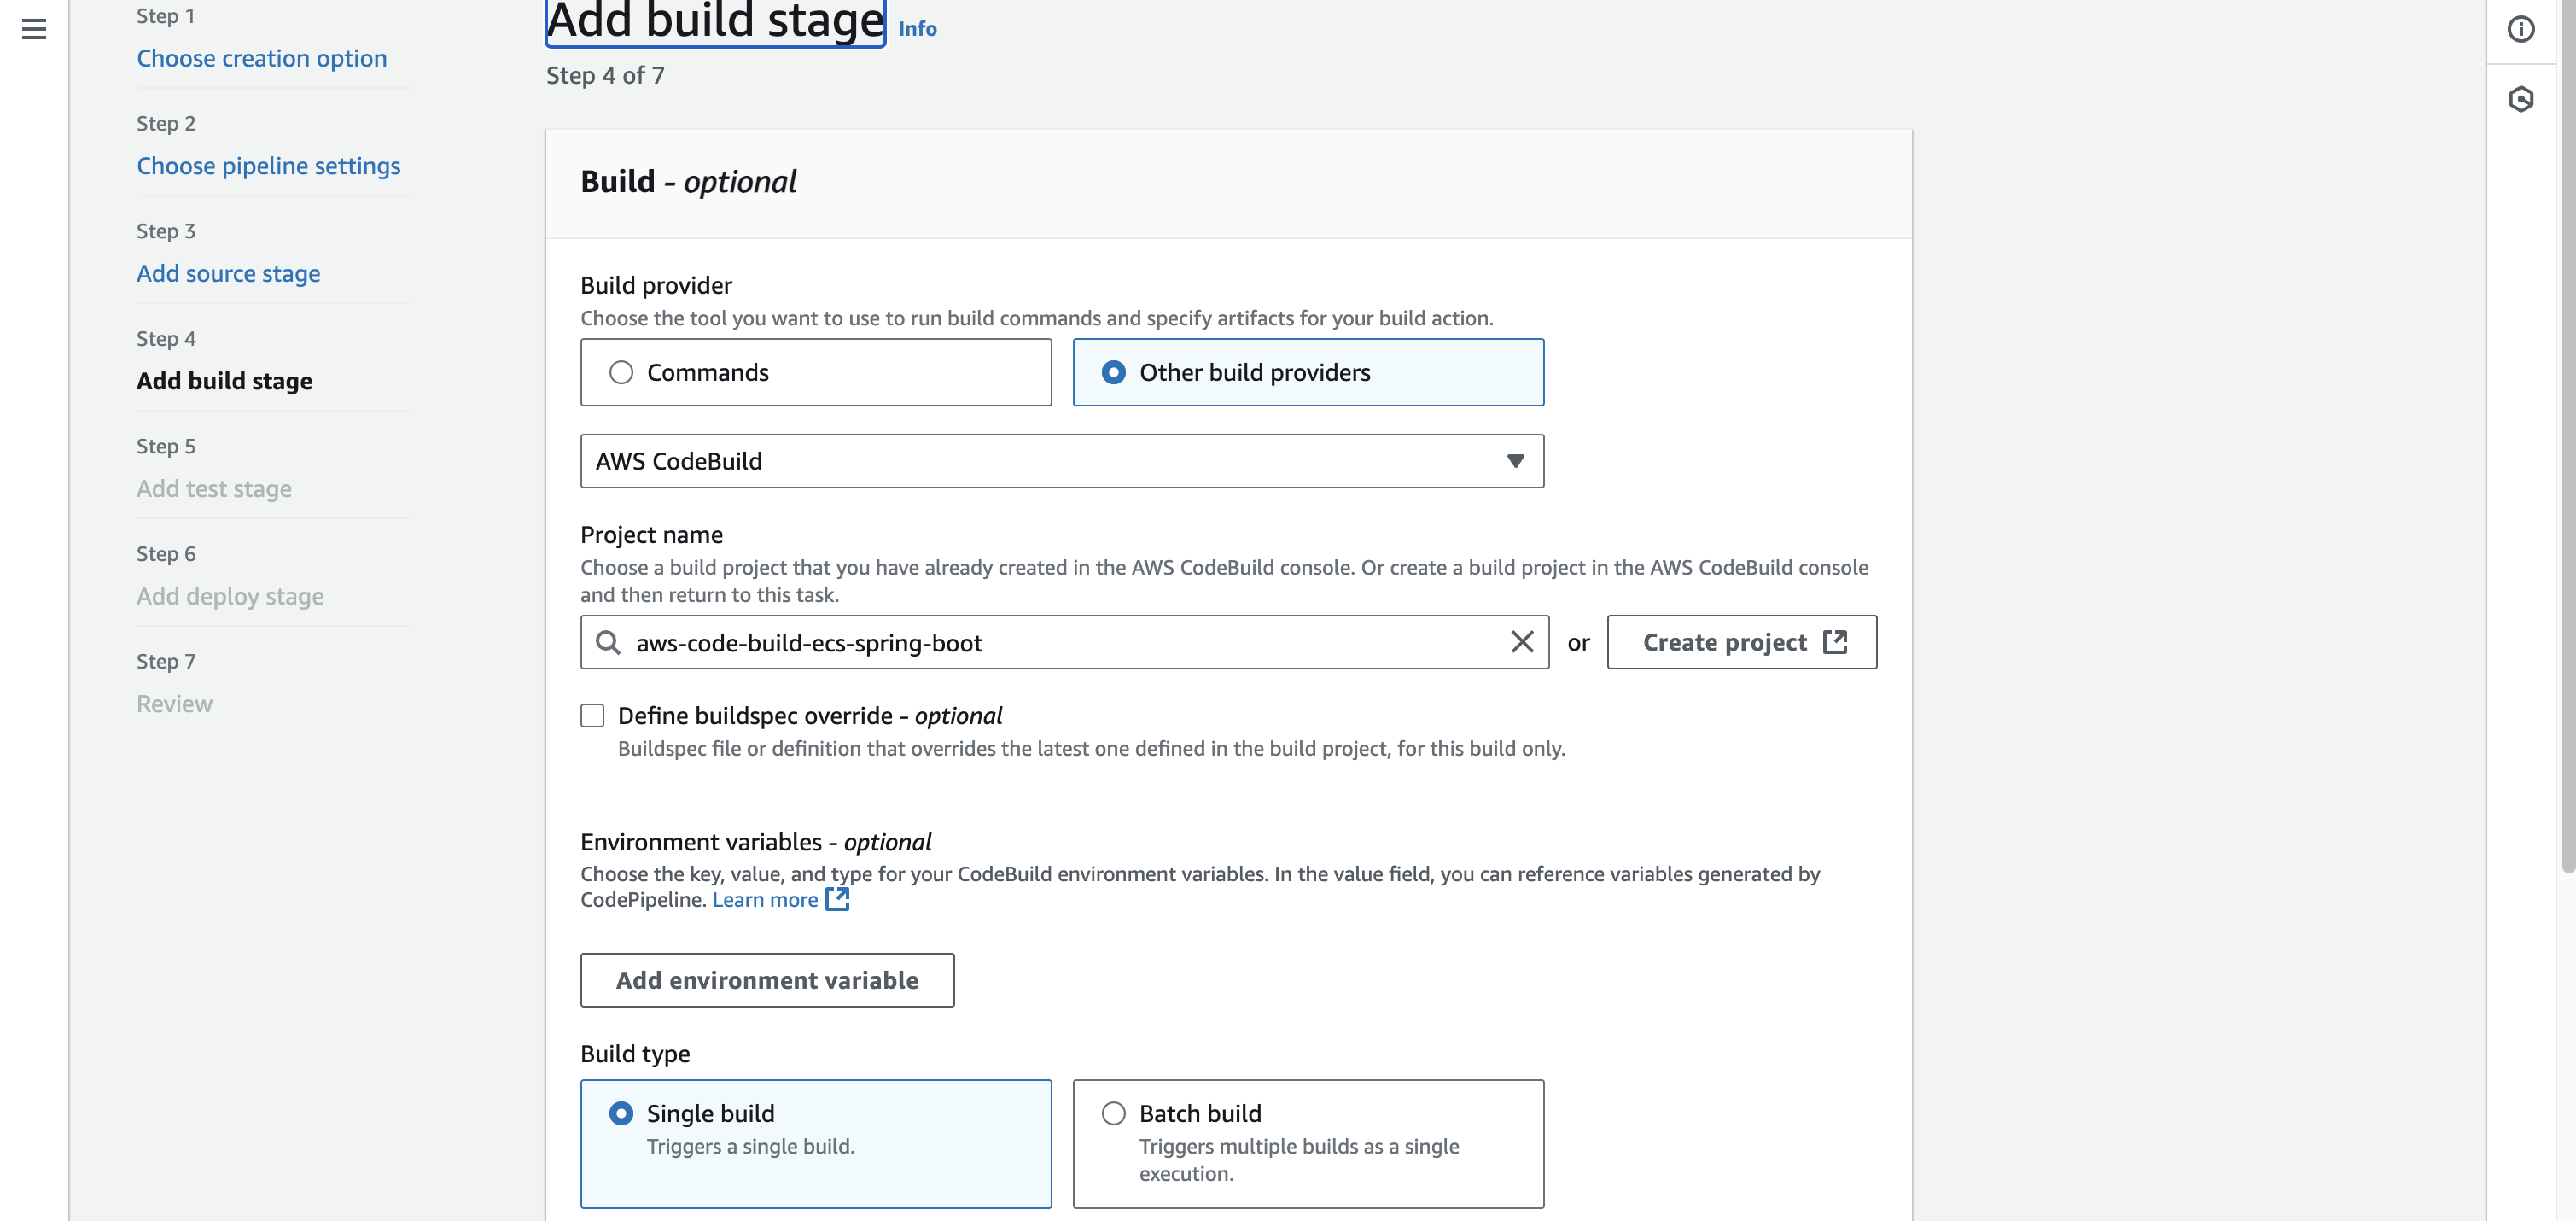Screen dimensions: 2576x1221
Task: Select Other build providers option
Action: [1113, 372]
